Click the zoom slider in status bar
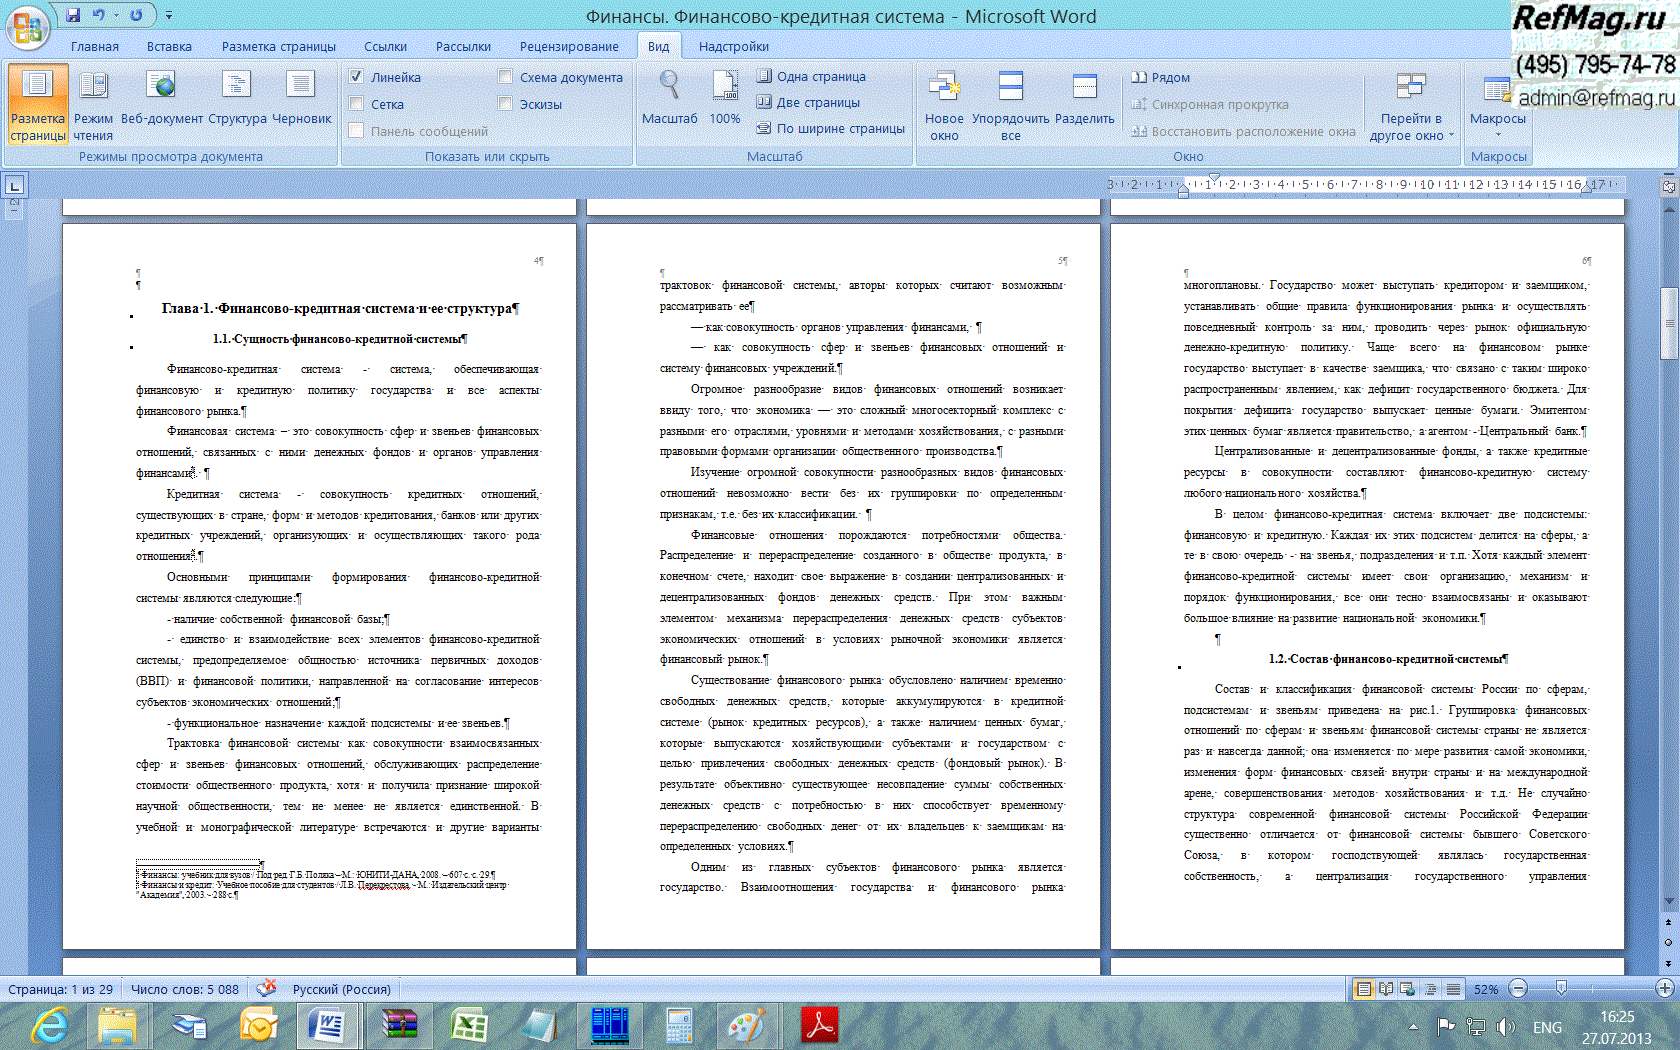Screen dimensions: 1680x1050 (x=1561, y=989)
